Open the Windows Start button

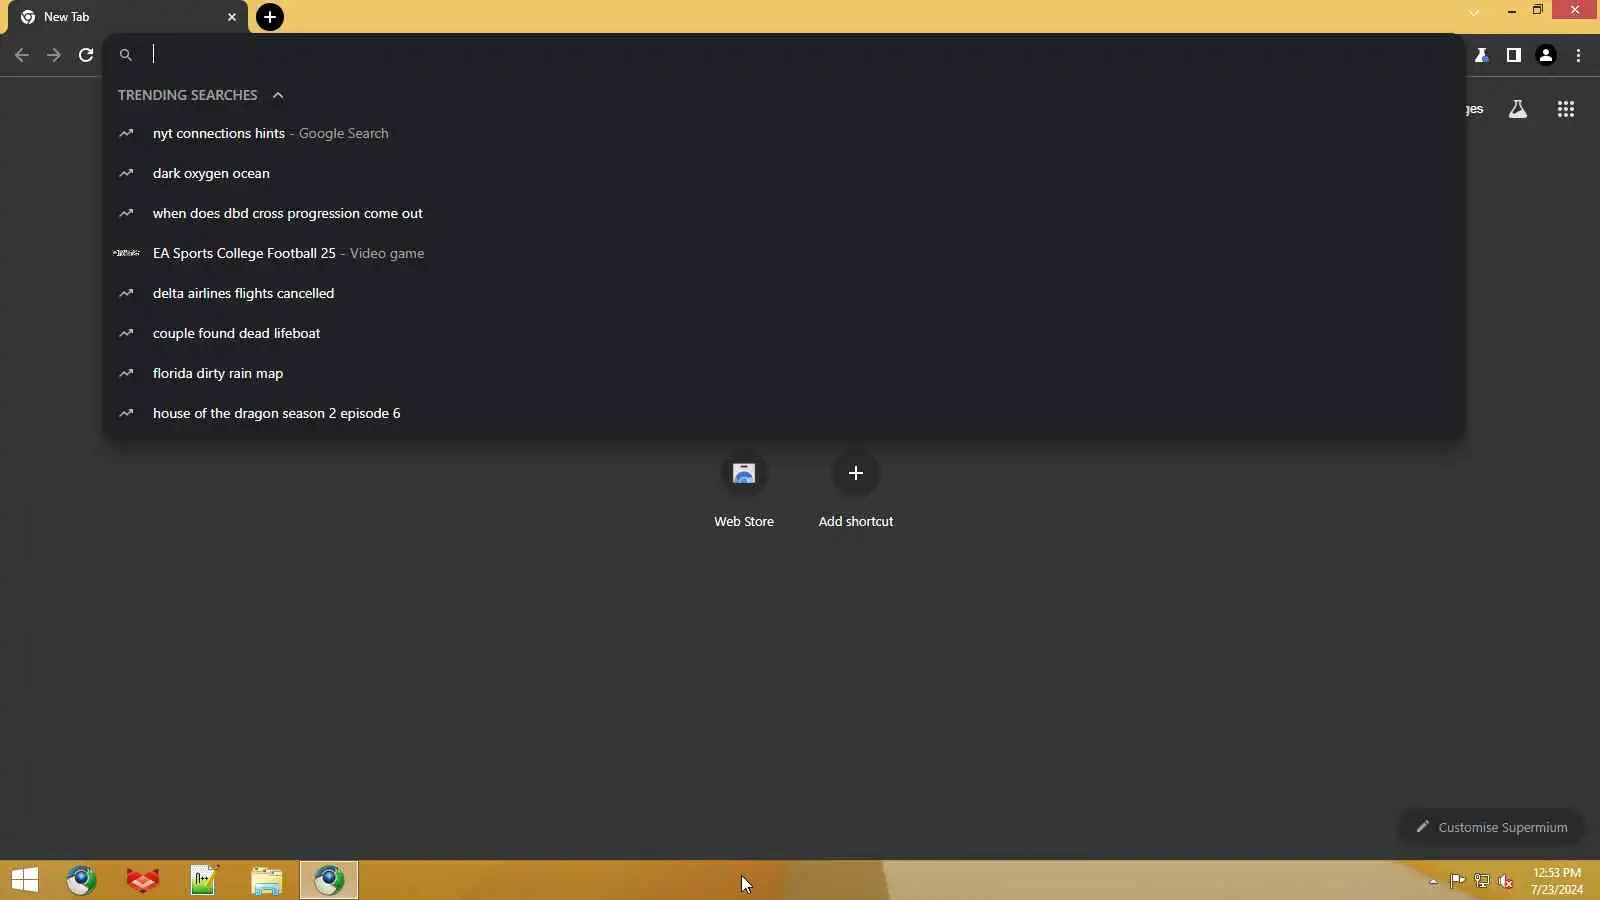pyautogui.click(x=25, y=880)
